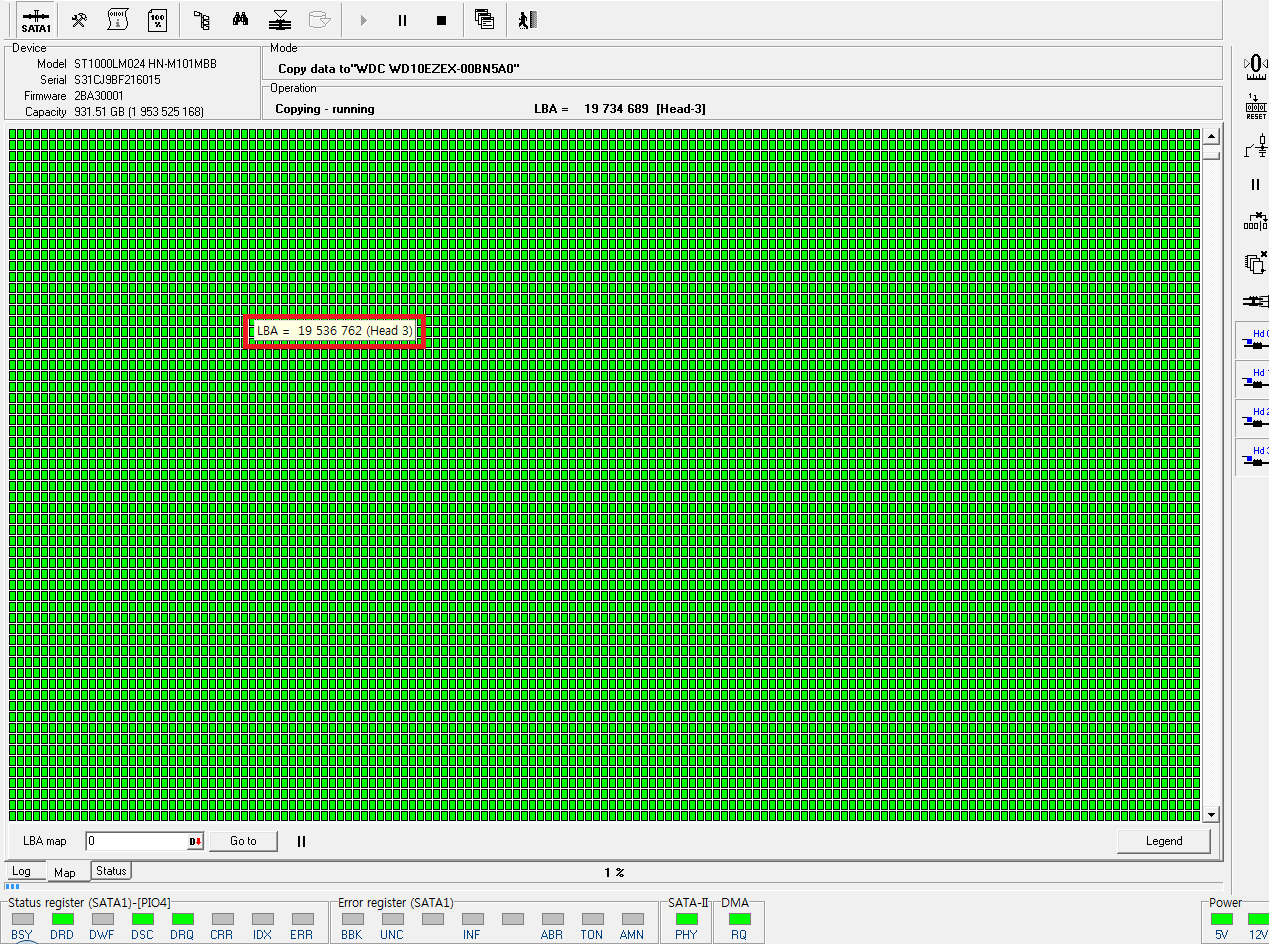
Task: Click the scroll-up arrow of the map
Action: click(1211, 137)
